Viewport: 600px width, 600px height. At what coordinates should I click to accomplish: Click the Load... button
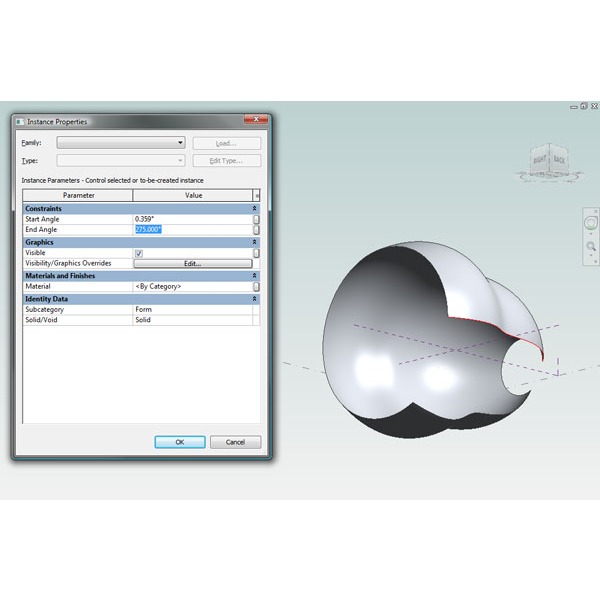(227, 143)
